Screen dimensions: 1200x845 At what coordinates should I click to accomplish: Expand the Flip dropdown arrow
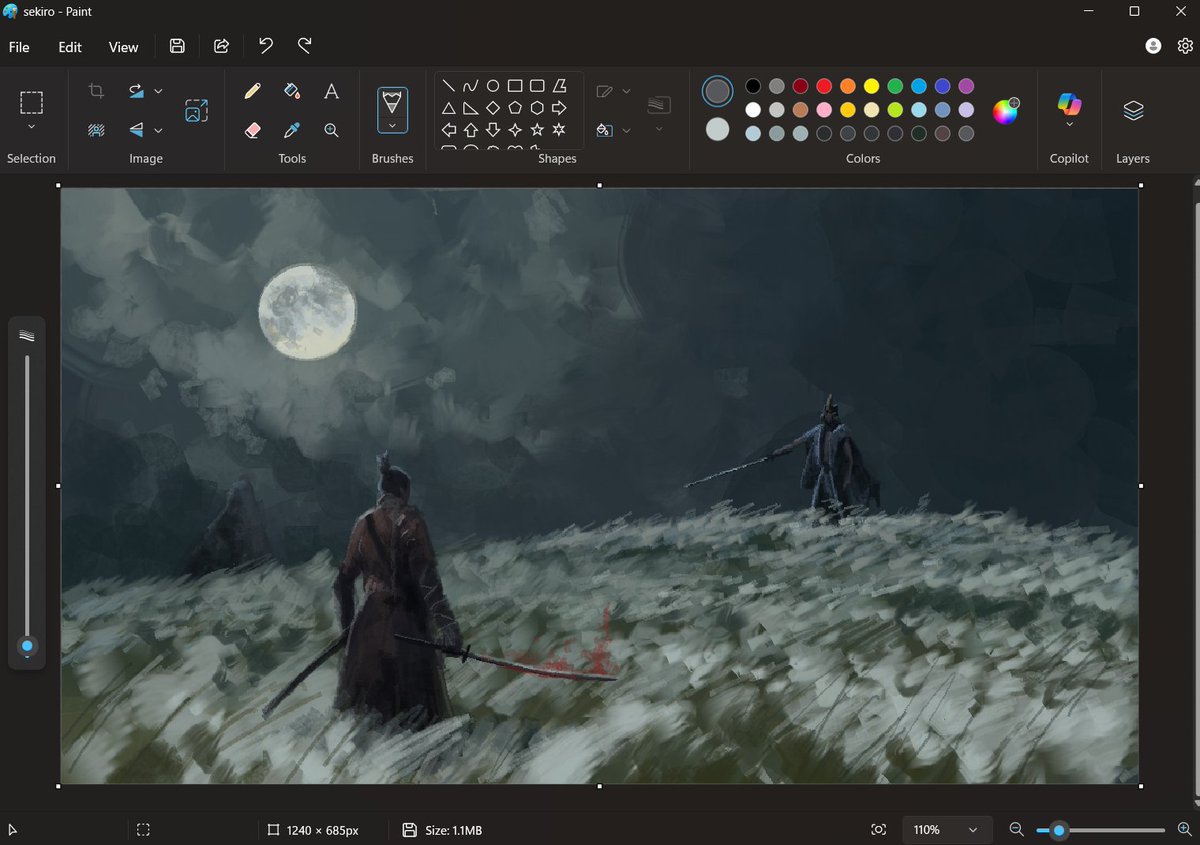coord(158,129)
